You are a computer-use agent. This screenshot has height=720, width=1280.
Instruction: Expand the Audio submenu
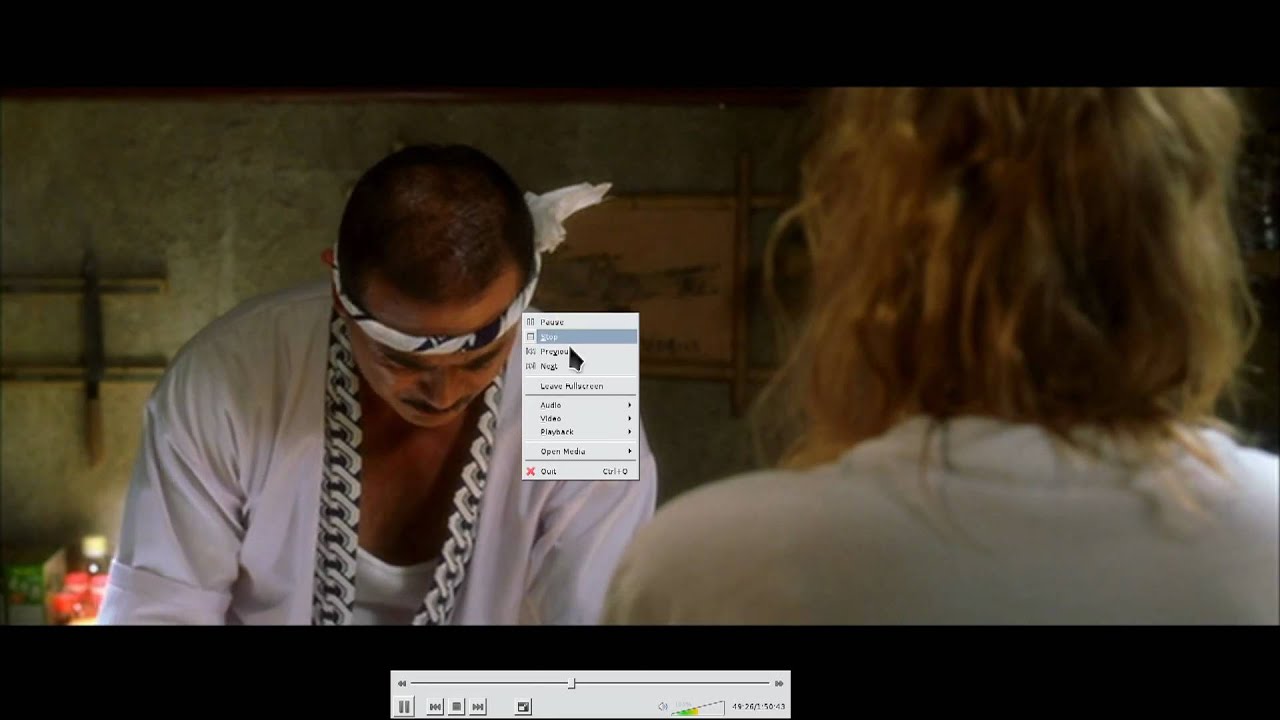580,405
